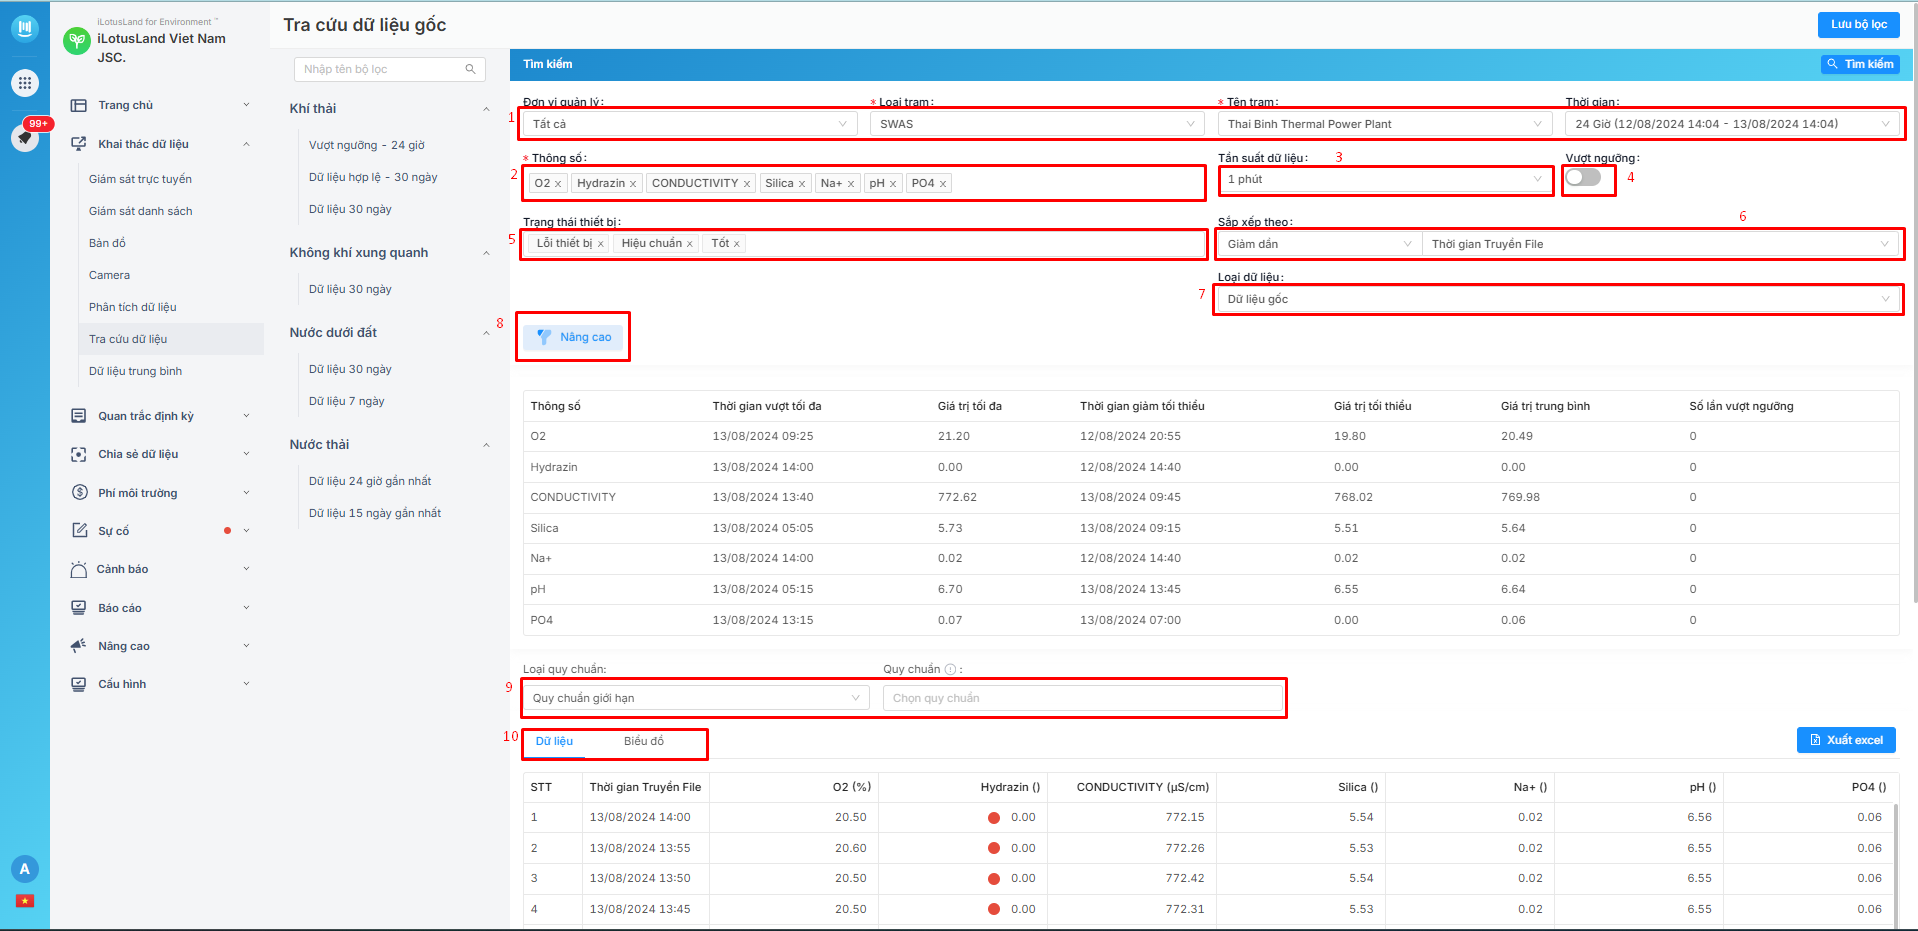
Task: Click the Hydrazin red status dot at 14:00
Action: 994,818
